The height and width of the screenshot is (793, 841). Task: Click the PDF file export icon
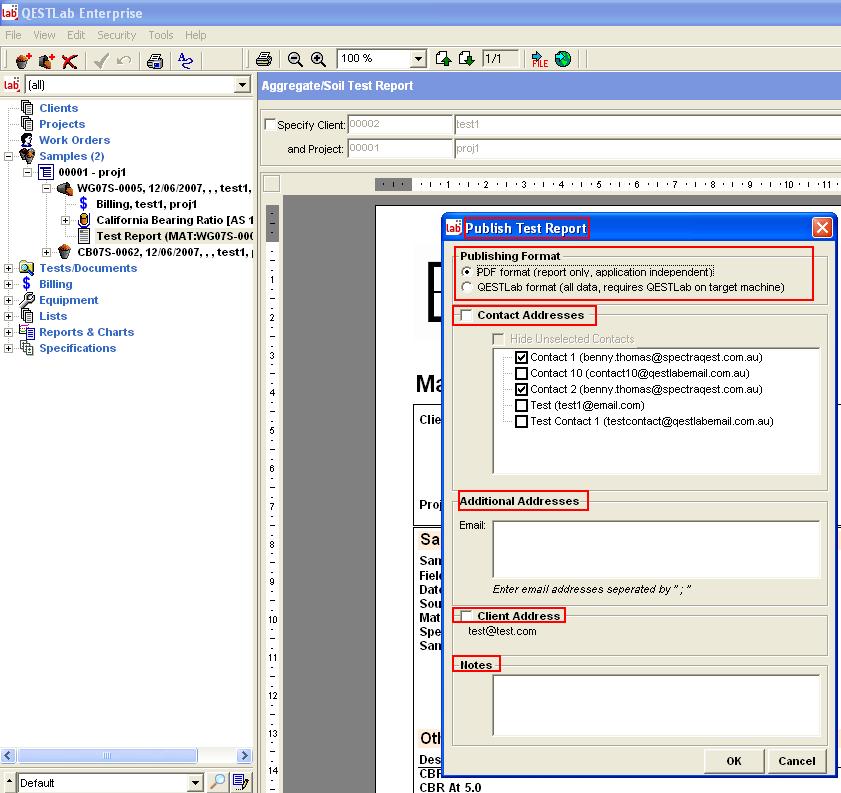[540, 60]
